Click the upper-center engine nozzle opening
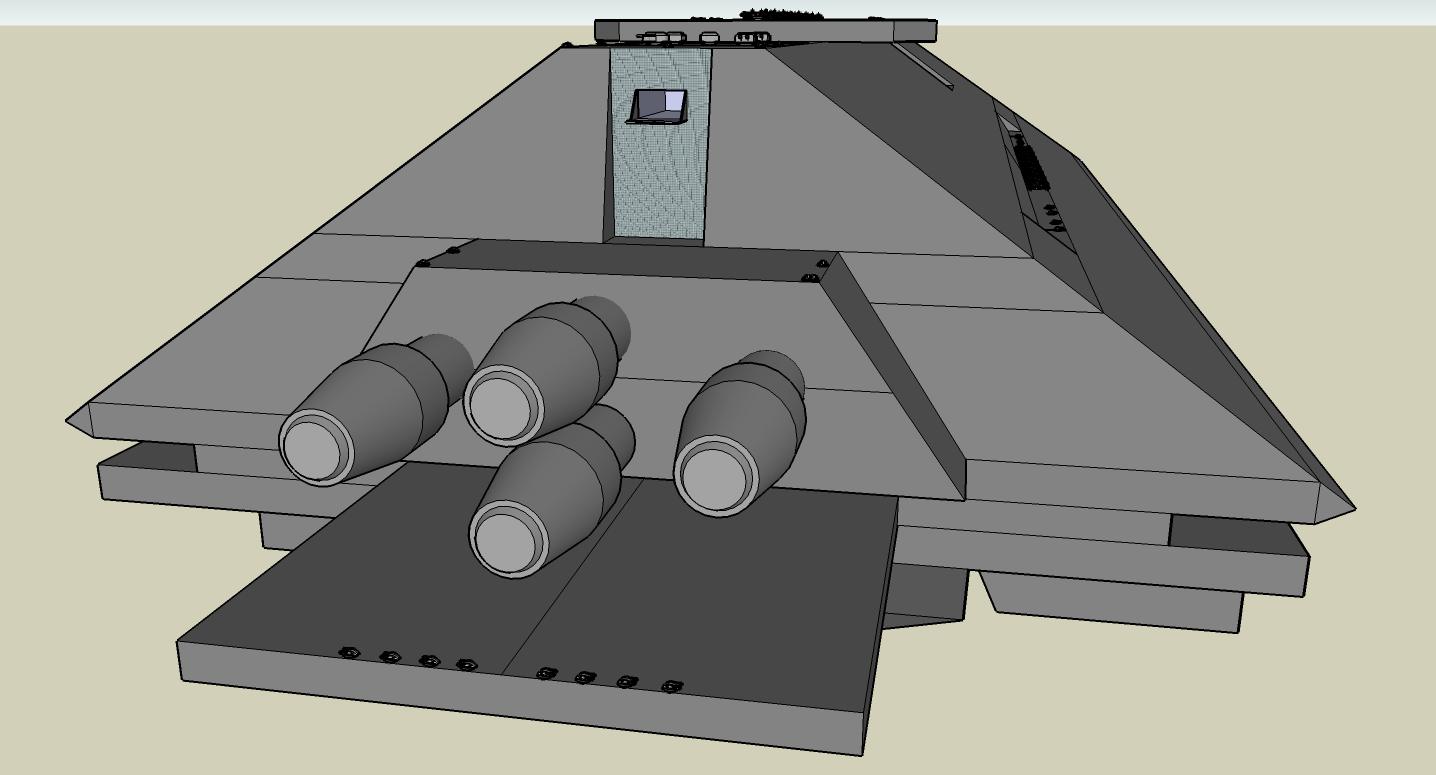This screenshot has width=1436, height=775. [501, 404]
